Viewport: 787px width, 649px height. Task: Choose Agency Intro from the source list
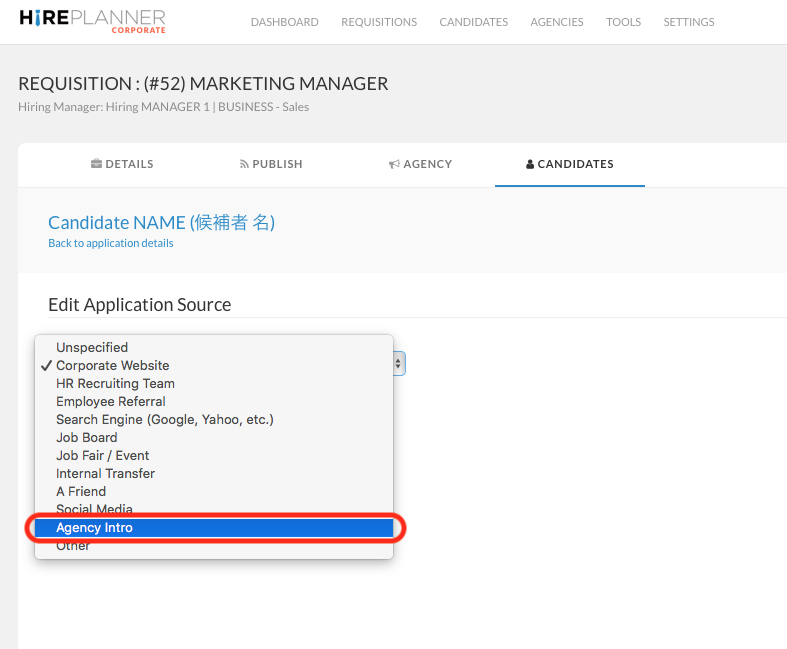point(94,528)
